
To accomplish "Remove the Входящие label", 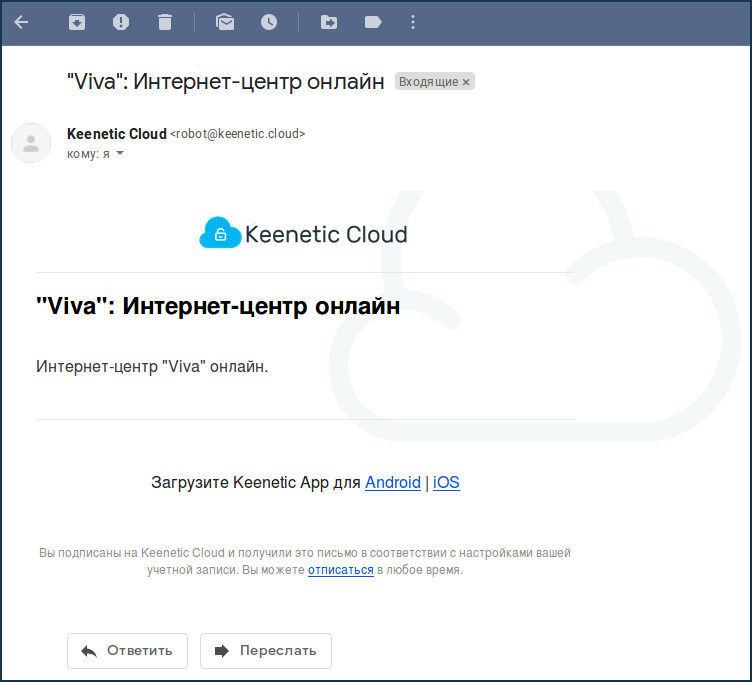I will click(466, 82).
